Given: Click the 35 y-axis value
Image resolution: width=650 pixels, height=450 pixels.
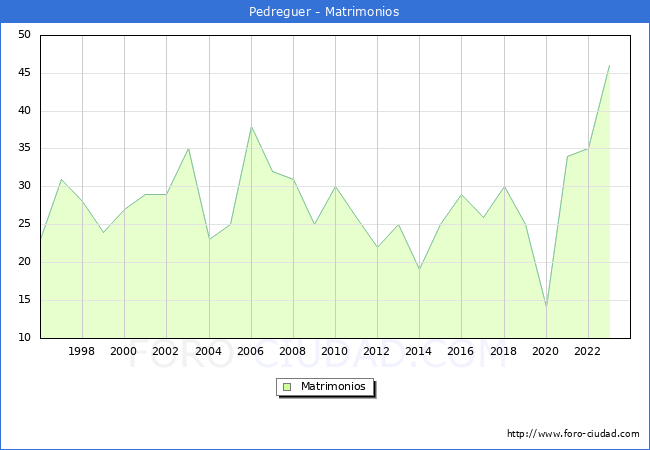Looking at the screenshot, I should (24, 148).
